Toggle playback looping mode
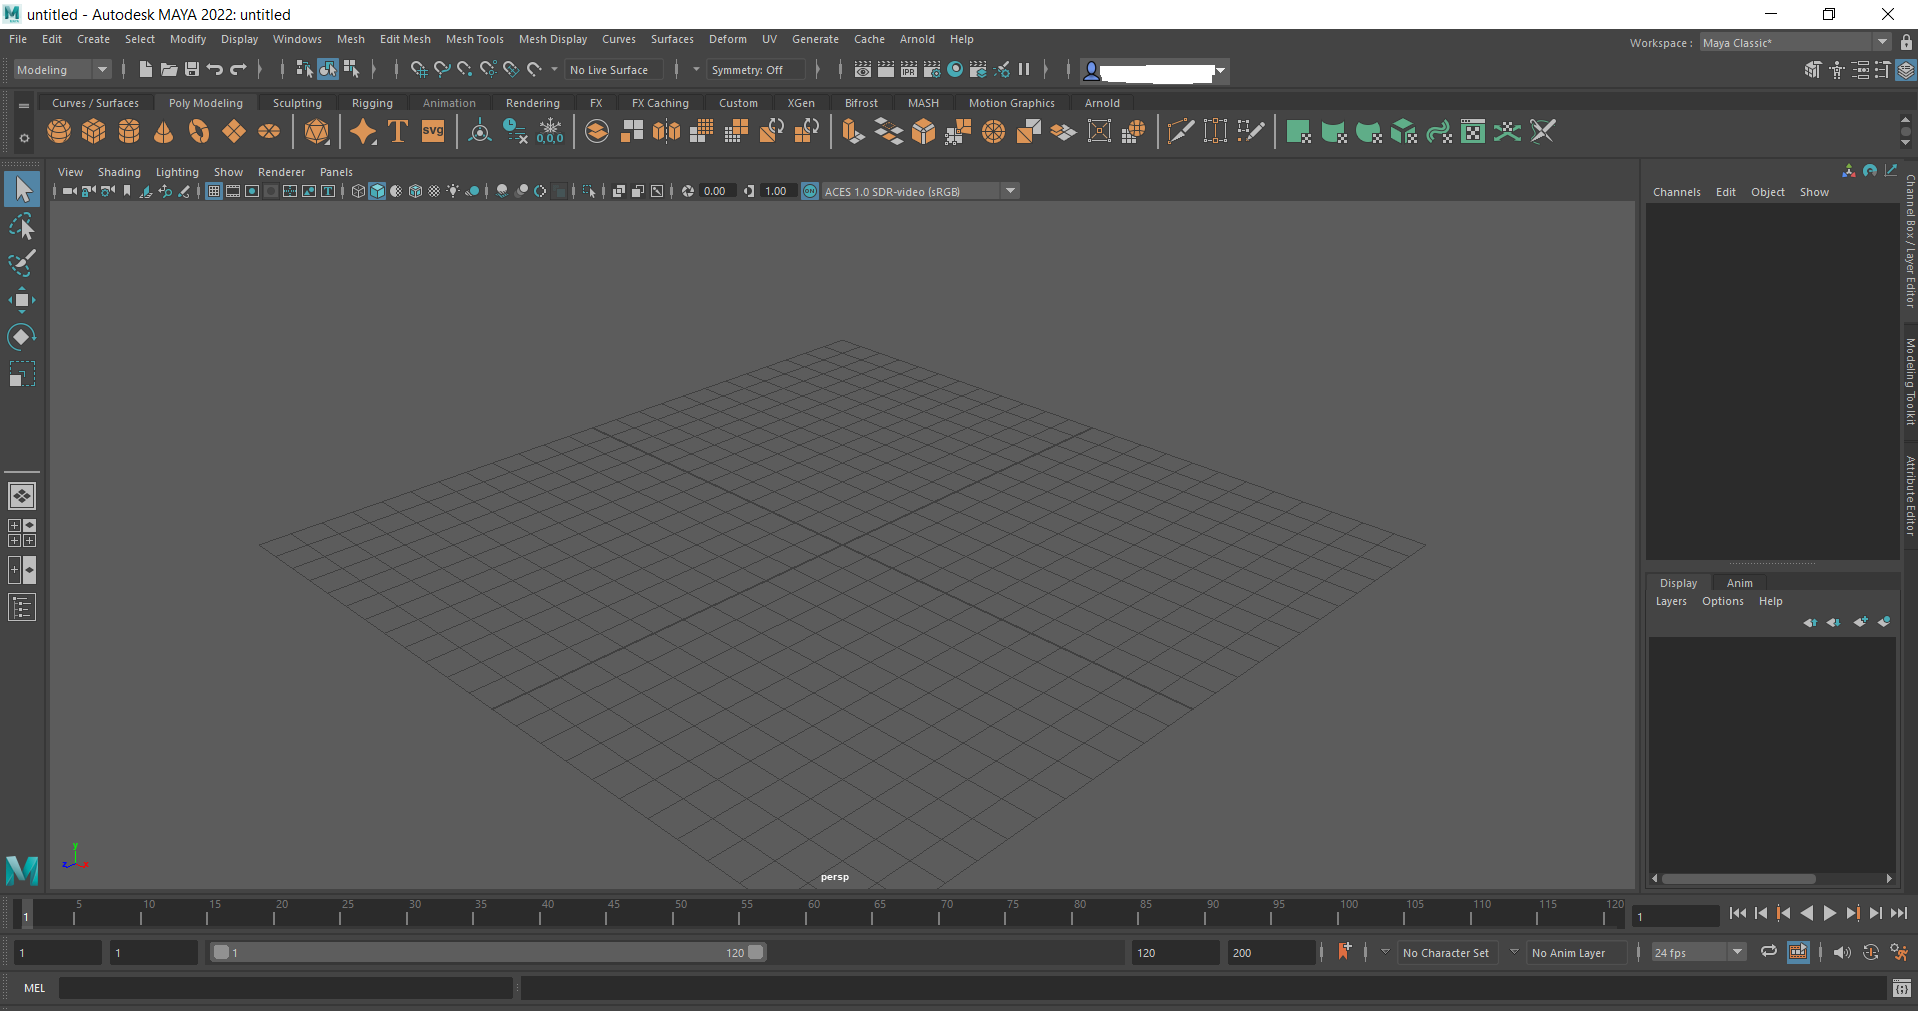Screen dimensions: 1918x1011 pyautogui.click(x=1769, y=952)
